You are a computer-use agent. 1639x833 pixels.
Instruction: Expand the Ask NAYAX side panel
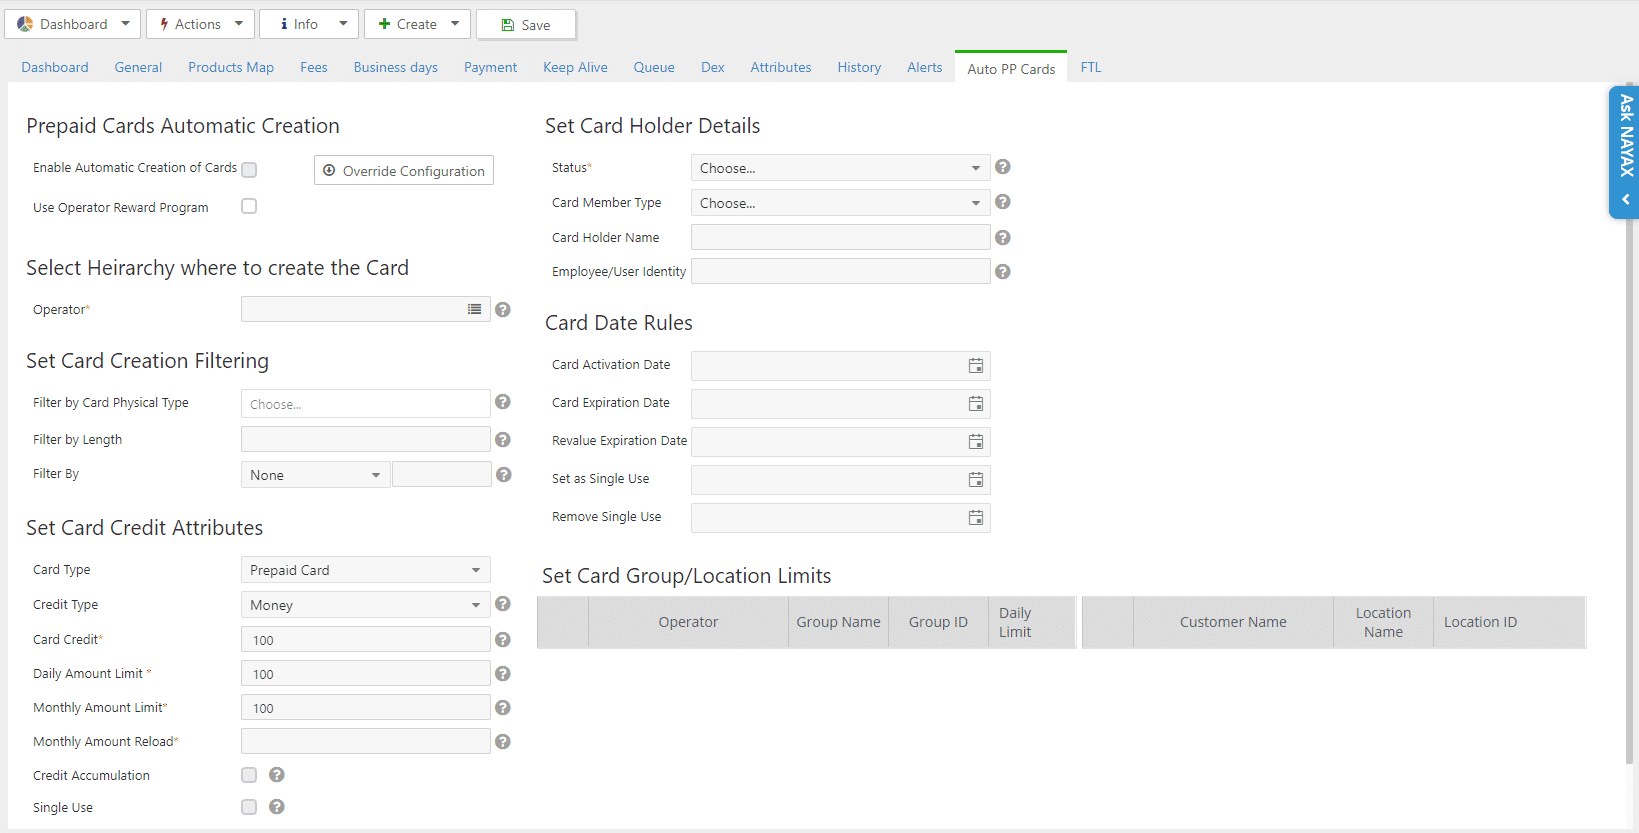point(1625,152)
